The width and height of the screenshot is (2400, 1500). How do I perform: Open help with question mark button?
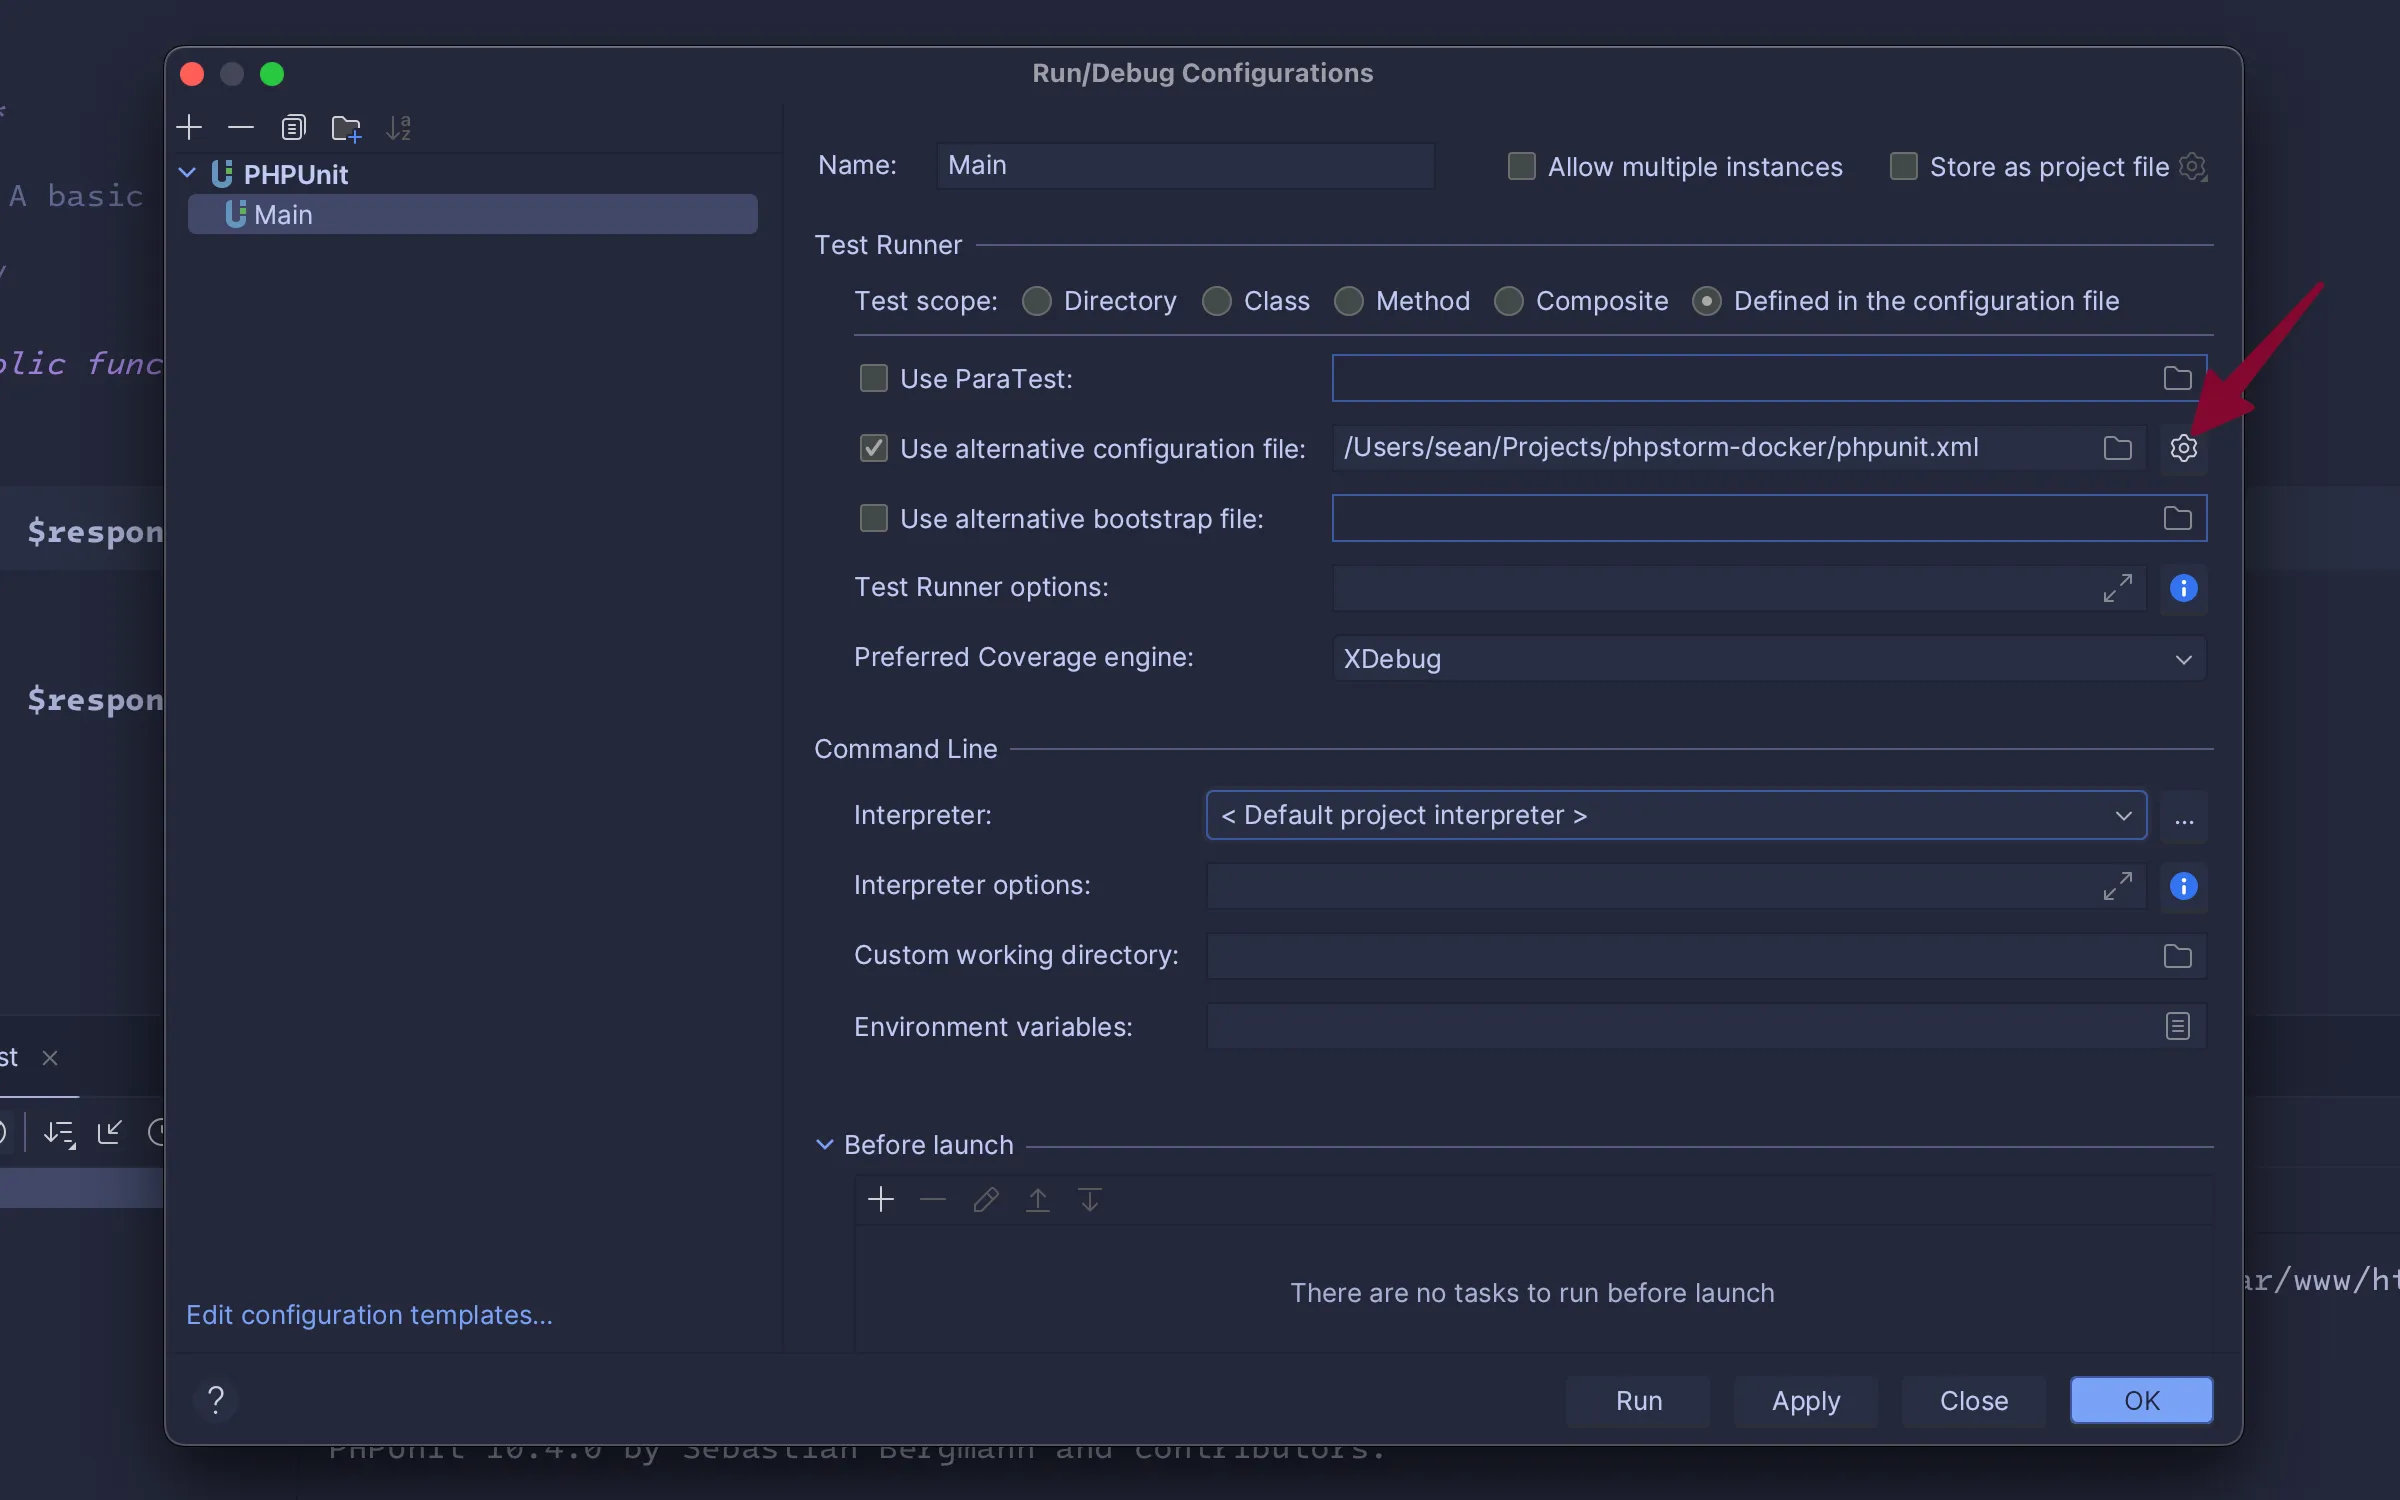215,1399
